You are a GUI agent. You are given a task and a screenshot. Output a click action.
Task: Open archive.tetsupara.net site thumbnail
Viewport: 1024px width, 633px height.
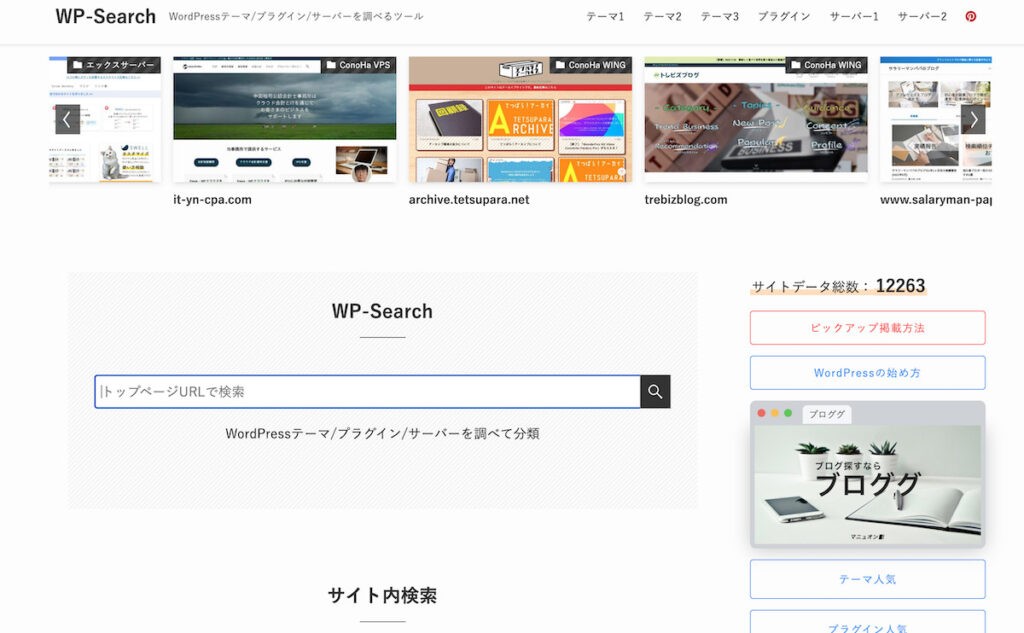(520, 119)
